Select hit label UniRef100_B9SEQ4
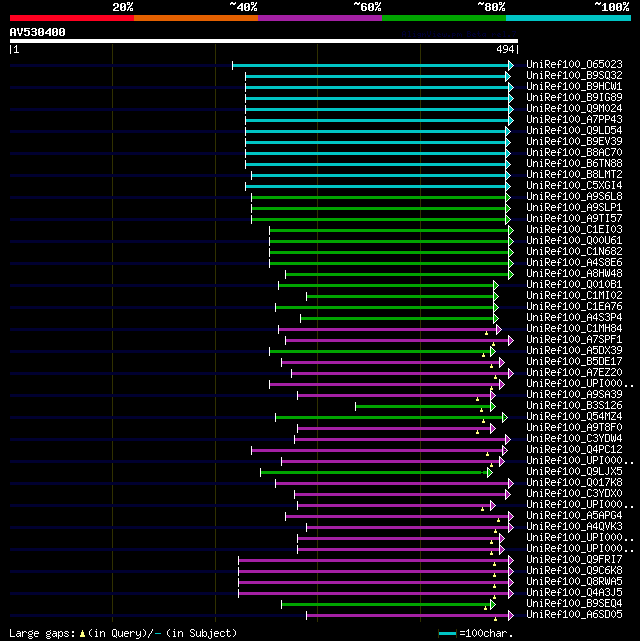640x641 pixels. point(574,604)
